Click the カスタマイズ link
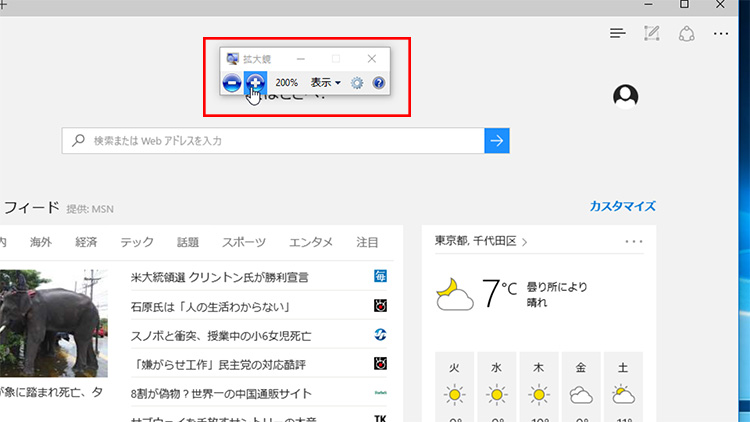The width and height of the screenshot is (750, 422). pos(622,206)
